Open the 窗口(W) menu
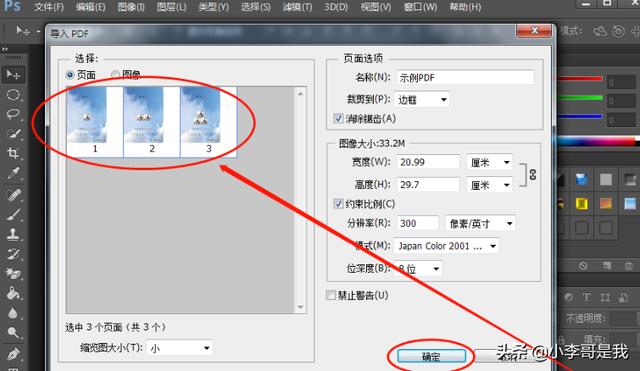This screenshot has width=640, height=371. point(420,7)
